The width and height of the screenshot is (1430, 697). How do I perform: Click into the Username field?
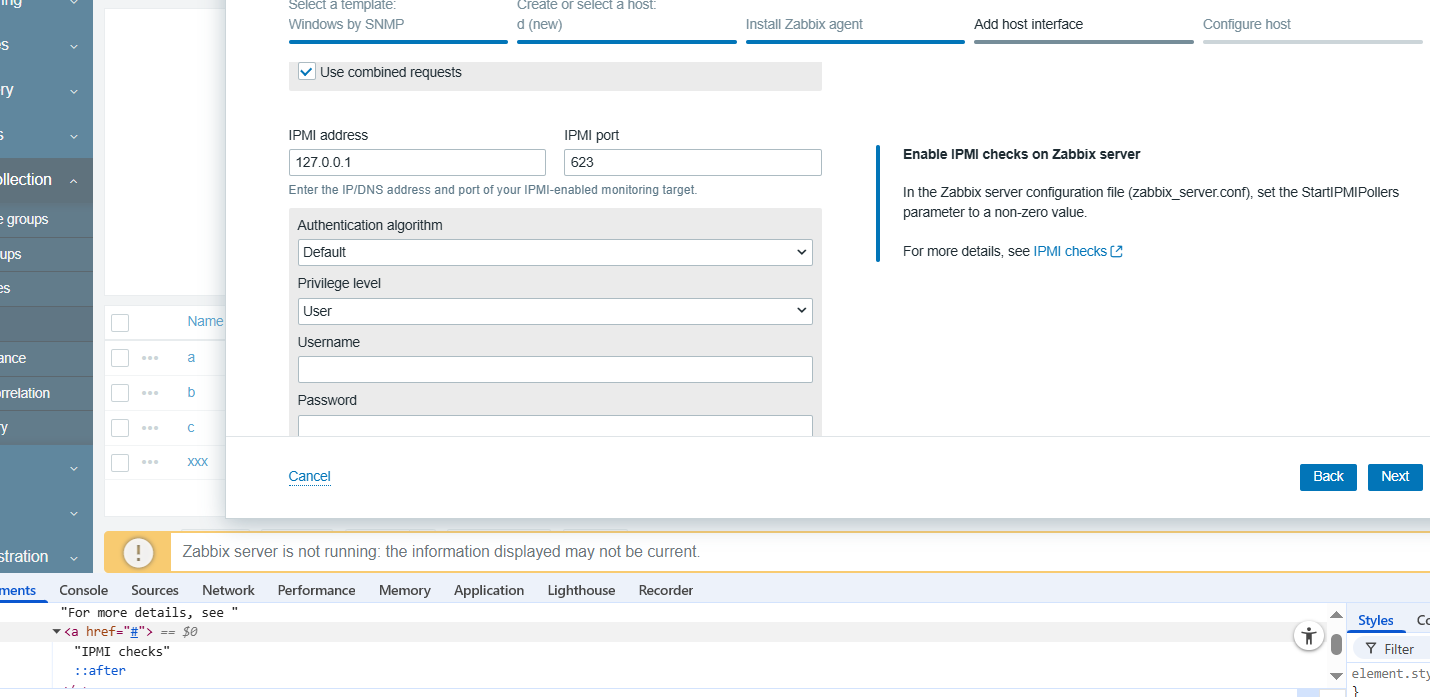point(555,369)
